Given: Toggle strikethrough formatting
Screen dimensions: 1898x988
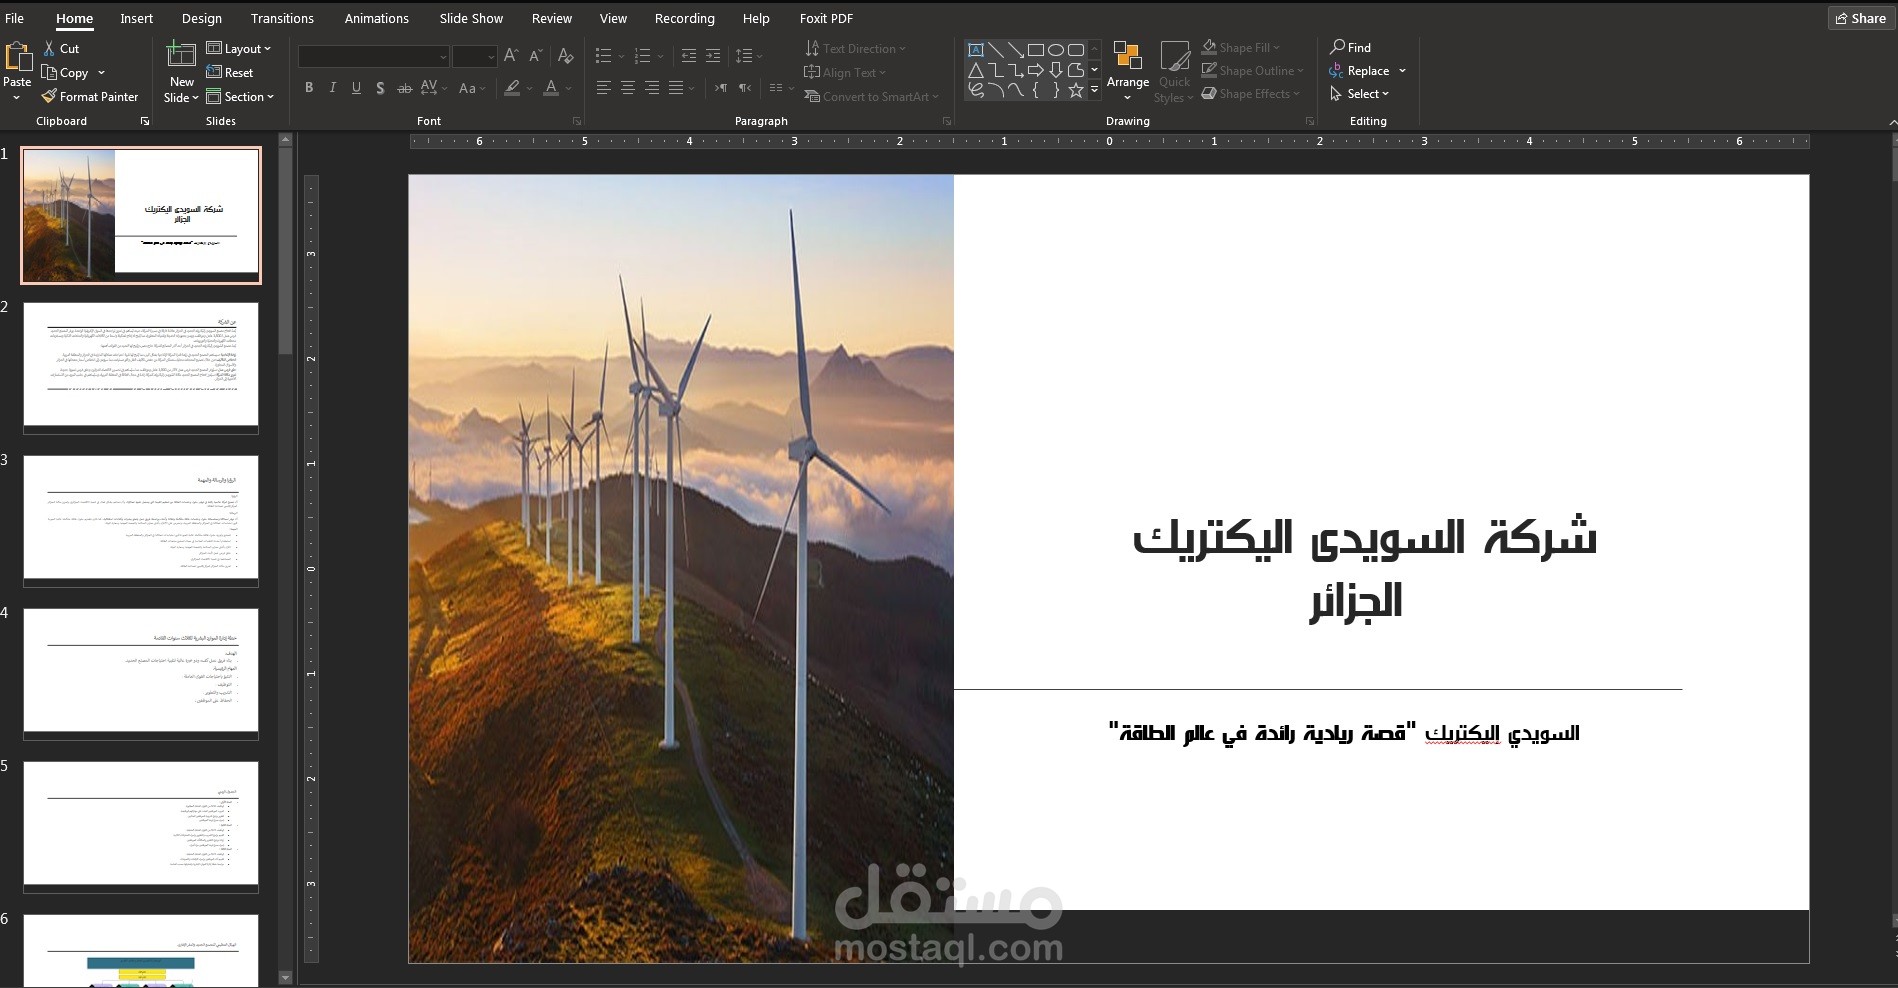Looking at the screenshot, I should click(x=404, y=88).
